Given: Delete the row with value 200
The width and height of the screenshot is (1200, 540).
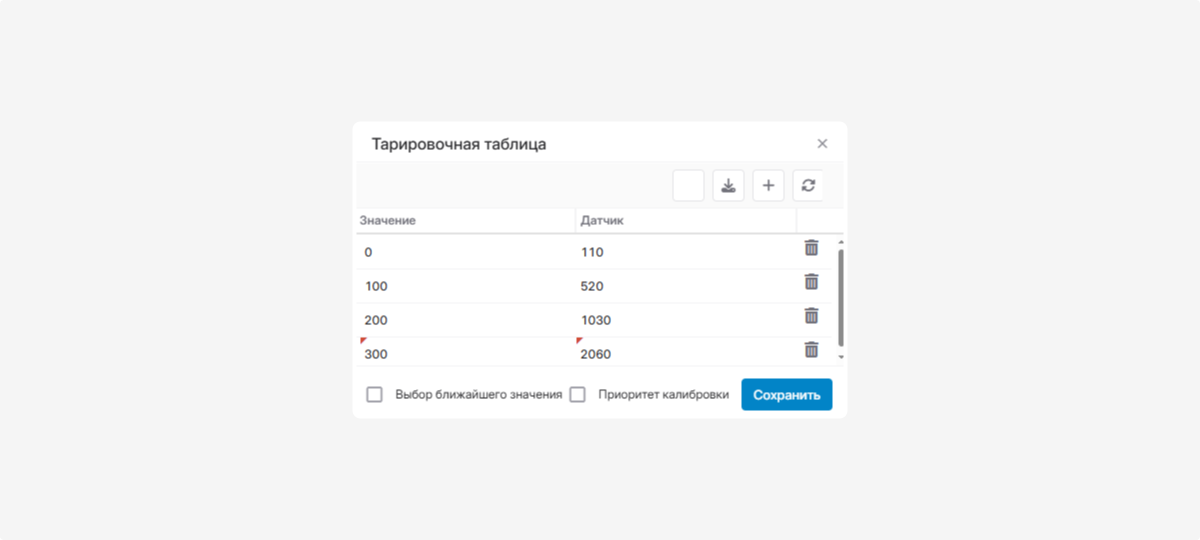Looking at the screenshot, I should 811,316.
